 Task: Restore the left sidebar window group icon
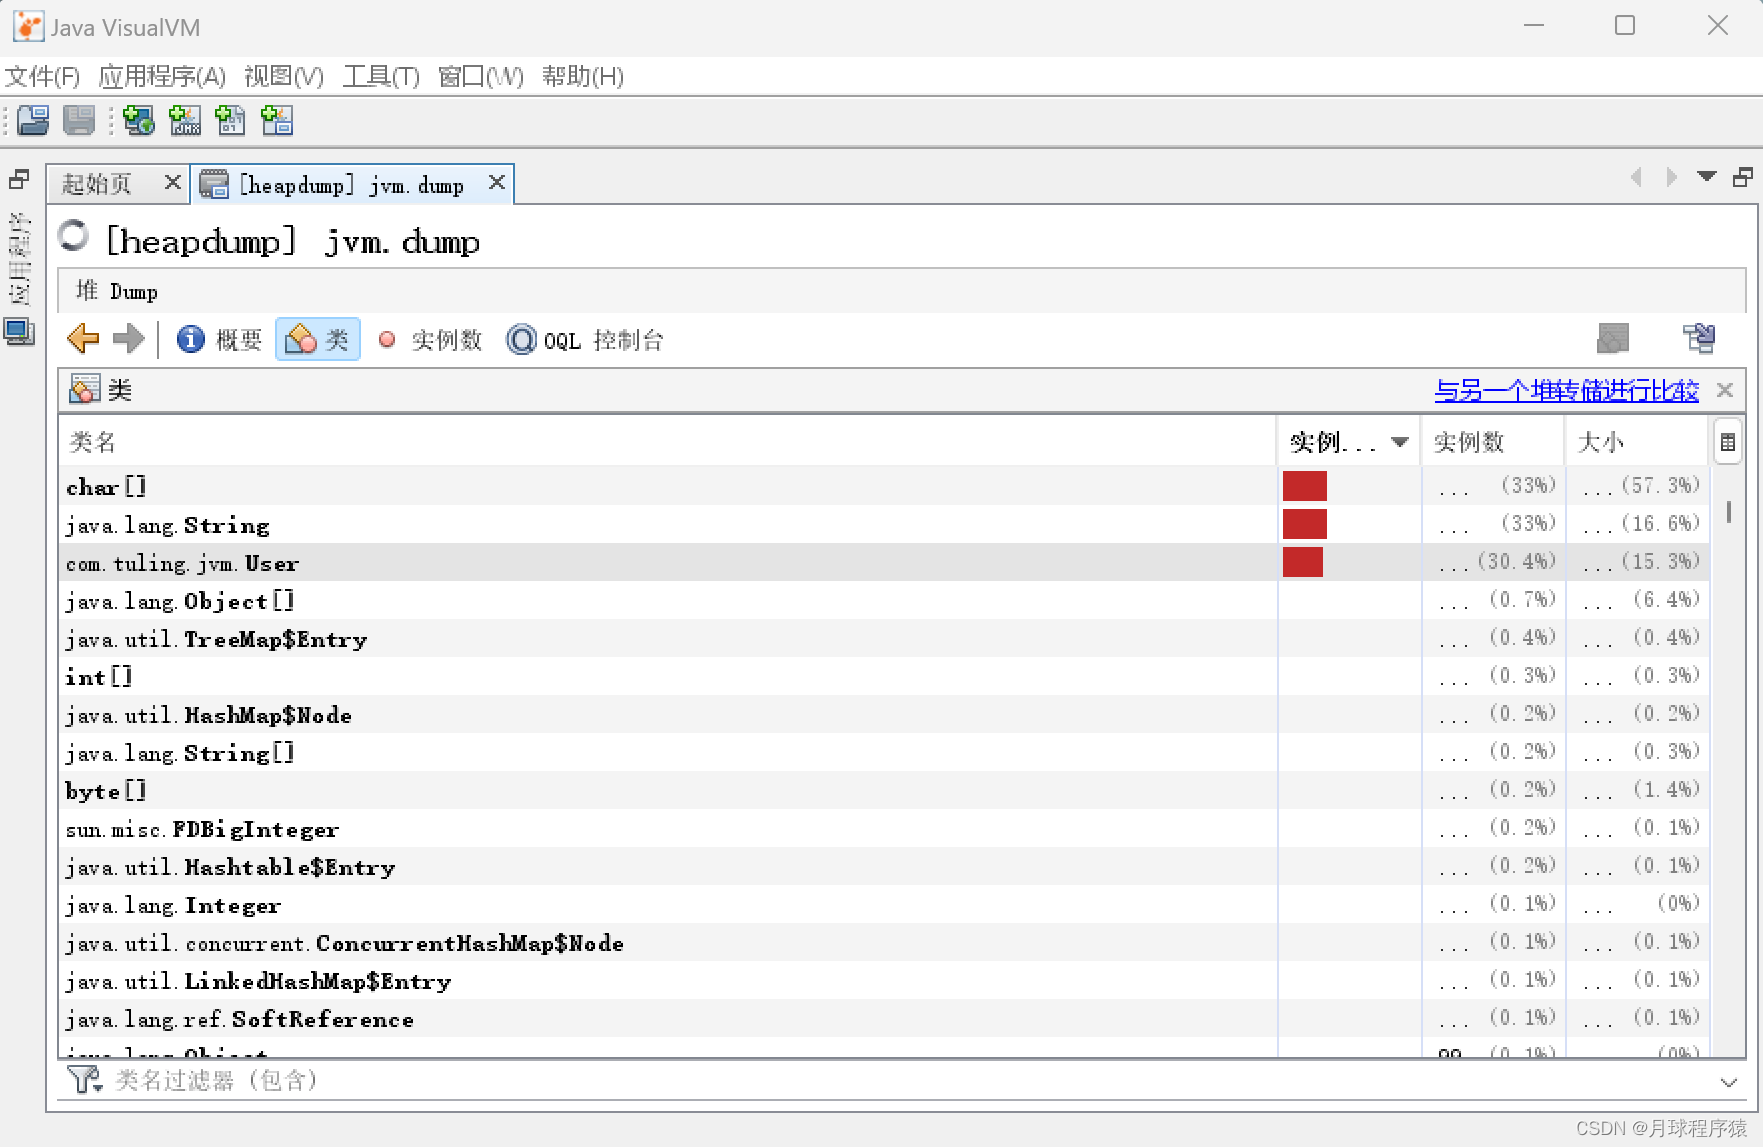tap(19, 180)
